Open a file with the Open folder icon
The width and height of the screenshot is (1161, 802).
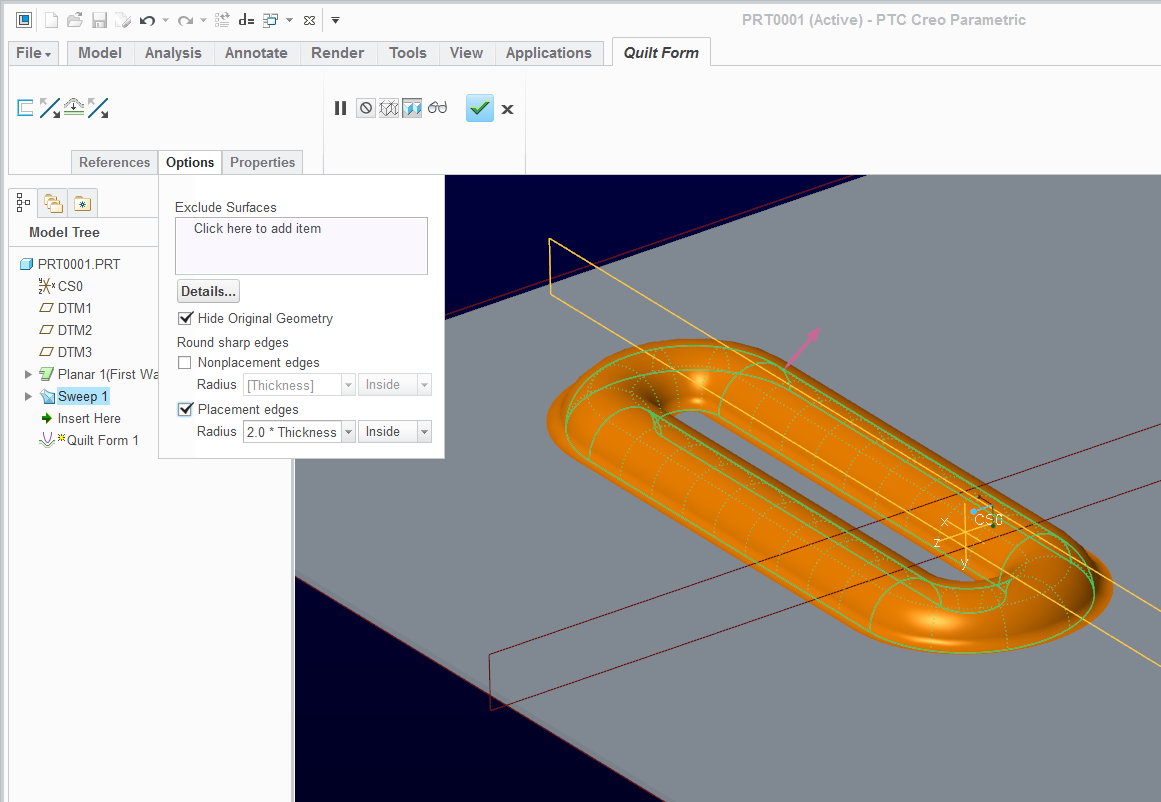[75, 20]
